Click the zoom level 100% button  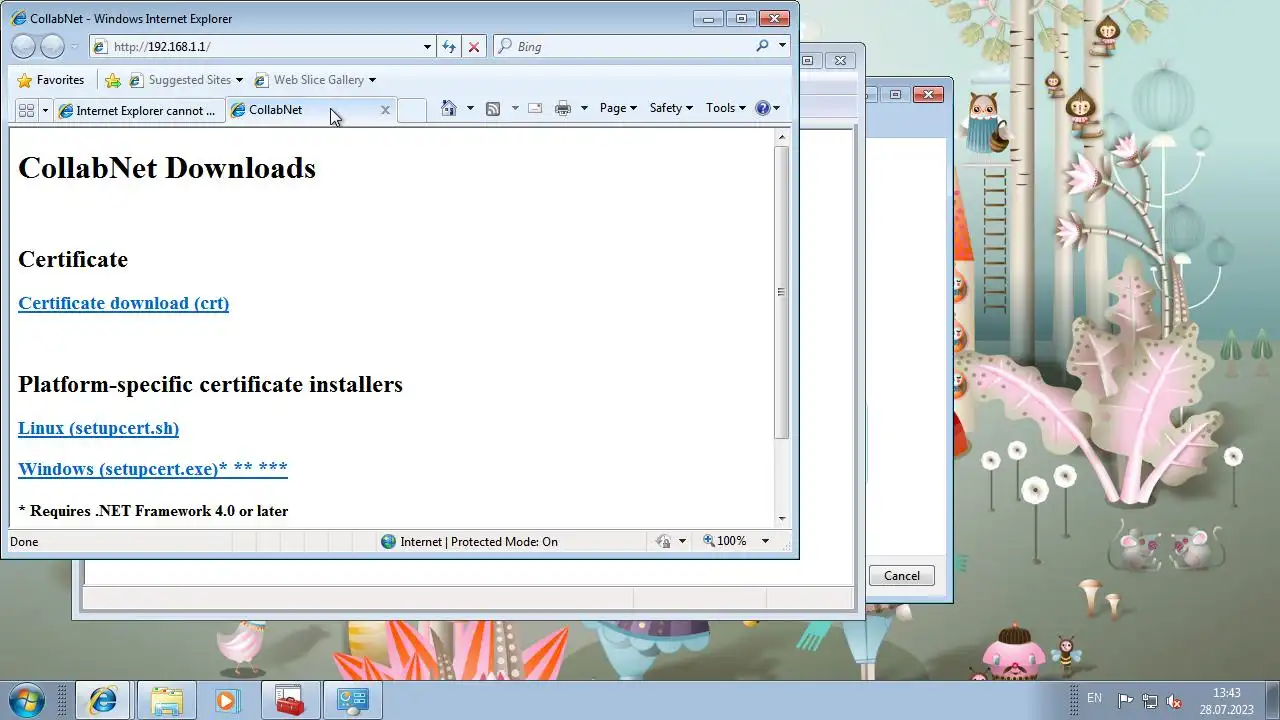[724, 541]
